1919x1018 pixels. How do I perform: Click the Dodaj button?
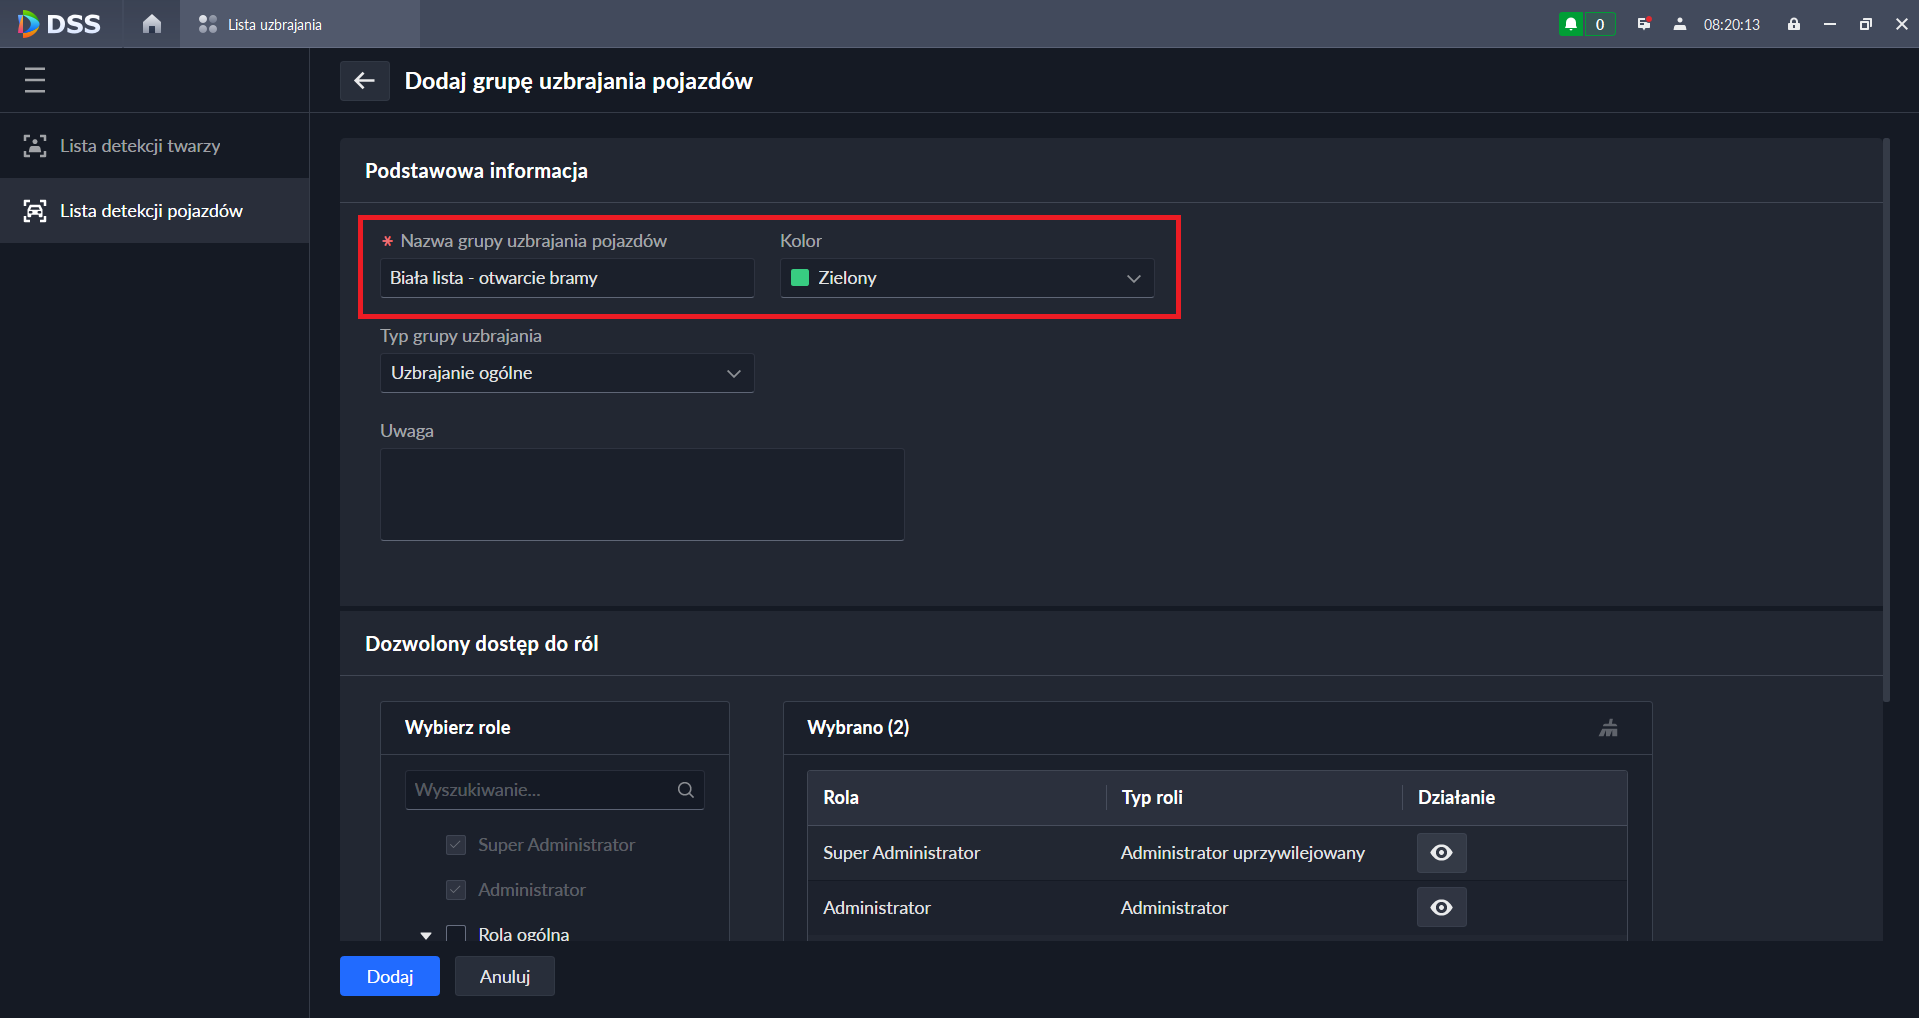(x=389, y=976)
